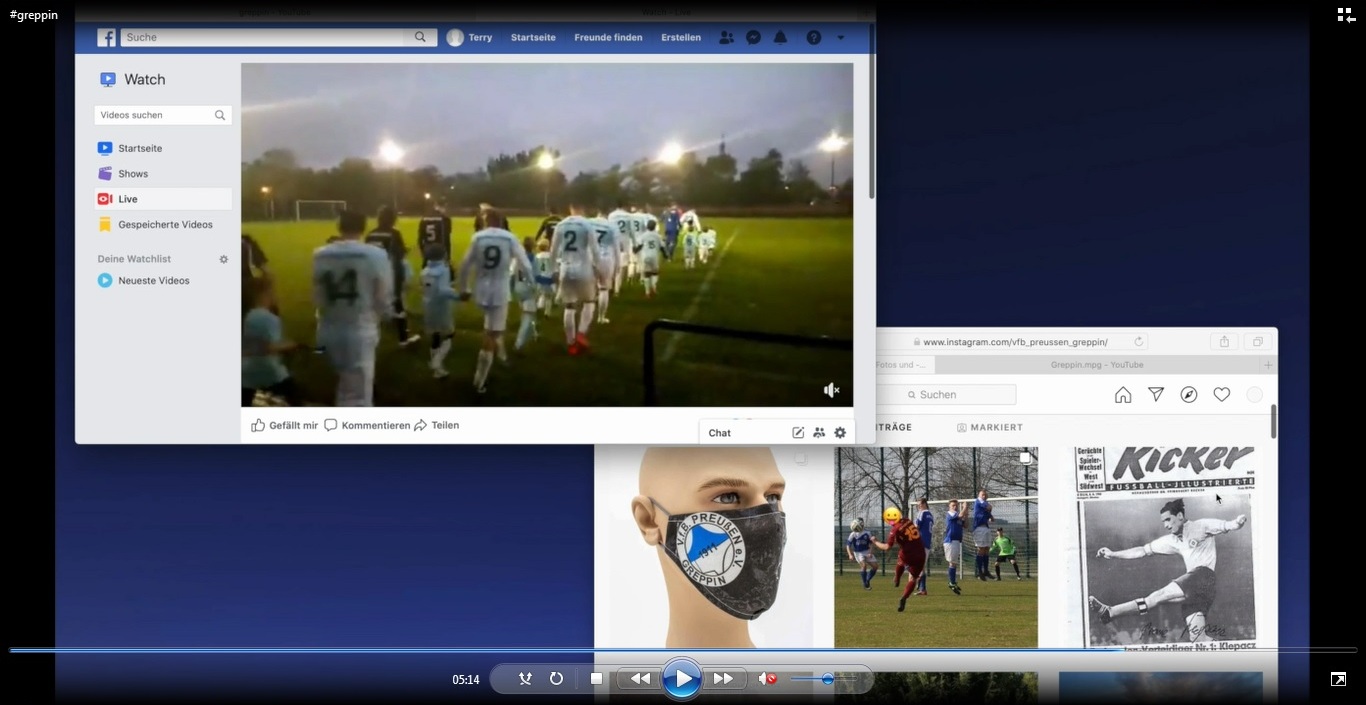Open Gespeicherte Videos in the Watch sidebar
The height and width of the screenshot is (705, 1366).
click(163, 225)
